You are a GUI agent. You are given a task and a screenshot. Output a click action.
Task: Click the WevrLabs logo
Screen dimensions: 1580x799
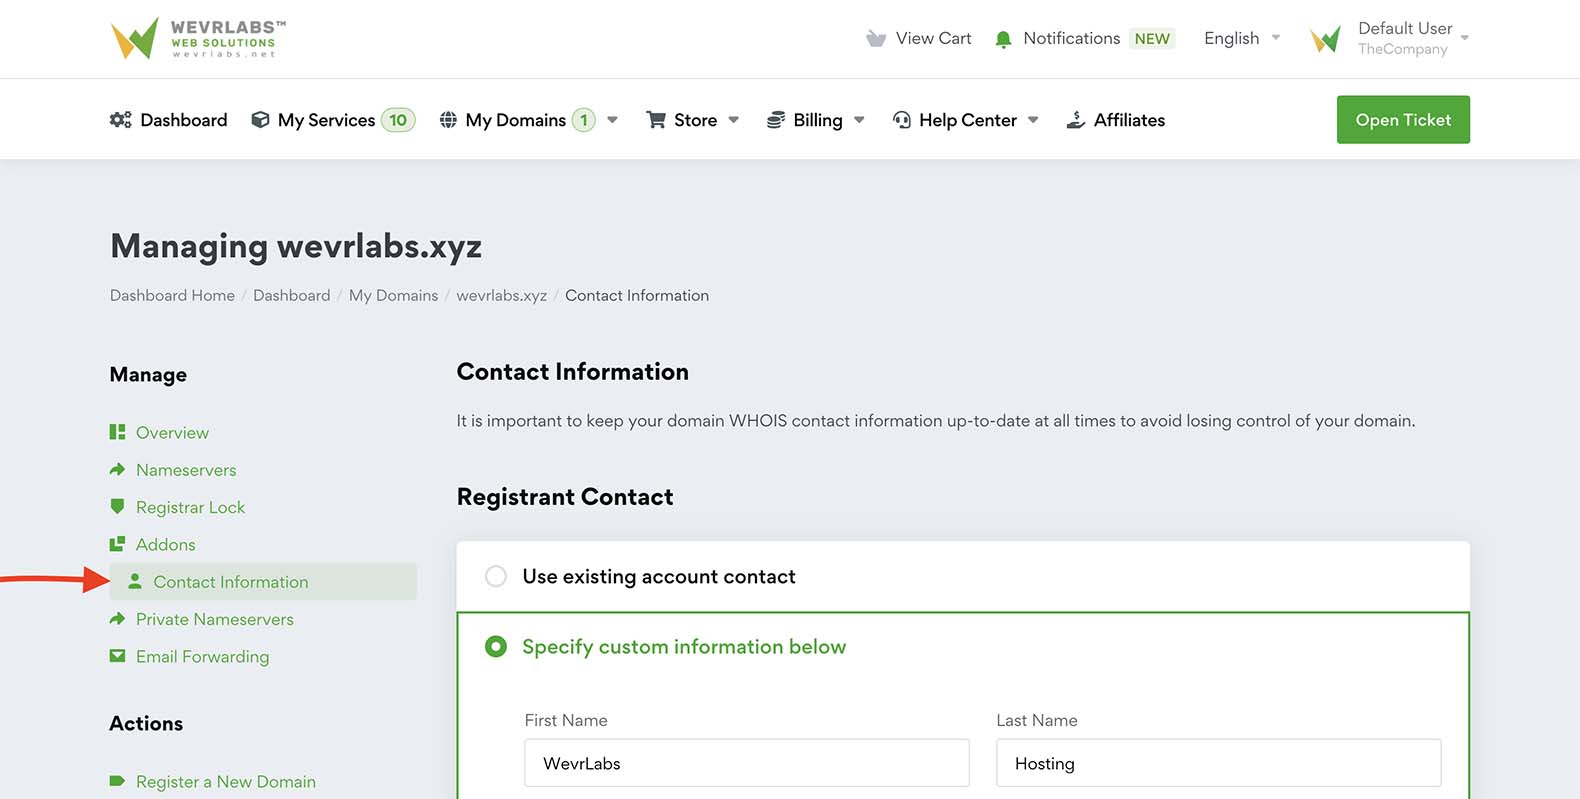point(198,38)
